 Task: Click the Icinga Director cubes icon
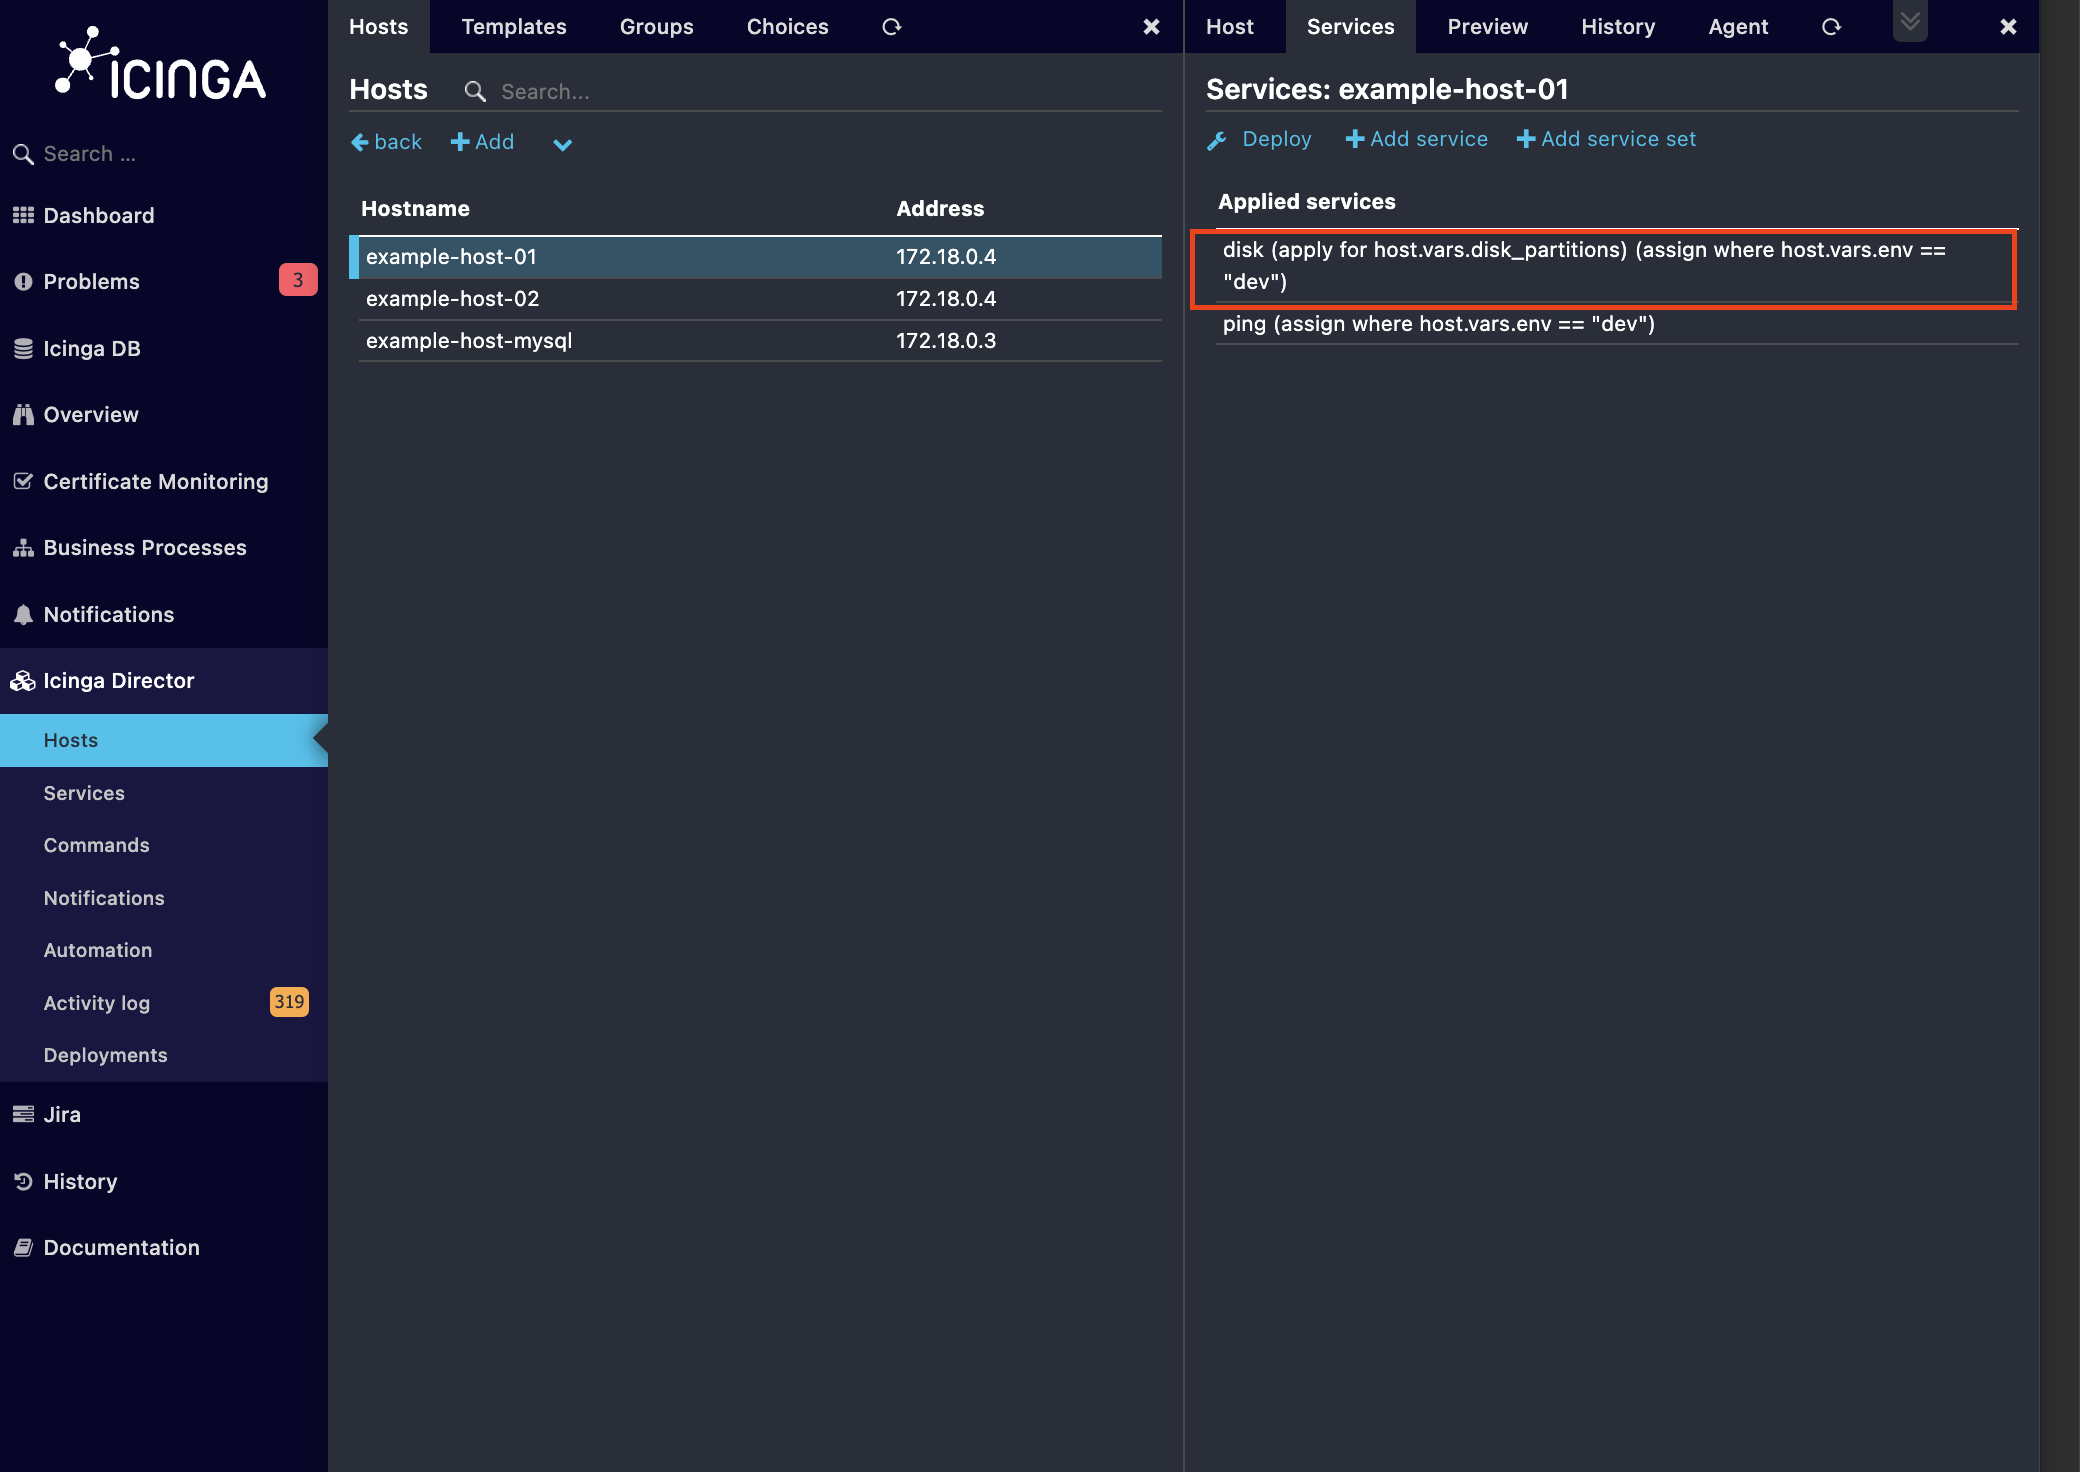tap(23, 681)
